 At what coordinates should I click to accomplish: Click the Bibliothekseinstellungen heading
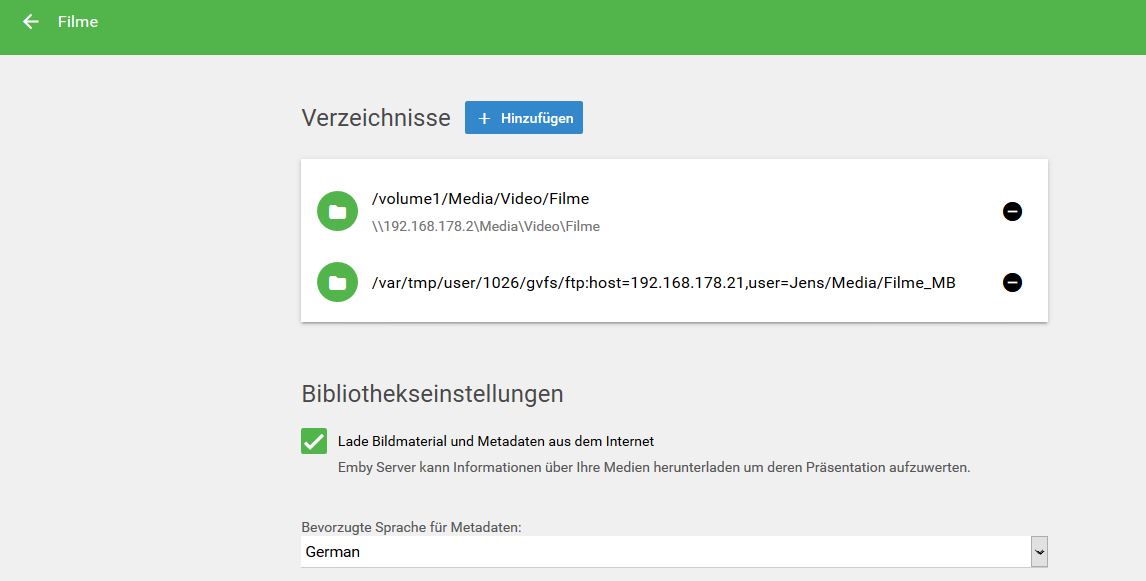[x=432, y=394]
